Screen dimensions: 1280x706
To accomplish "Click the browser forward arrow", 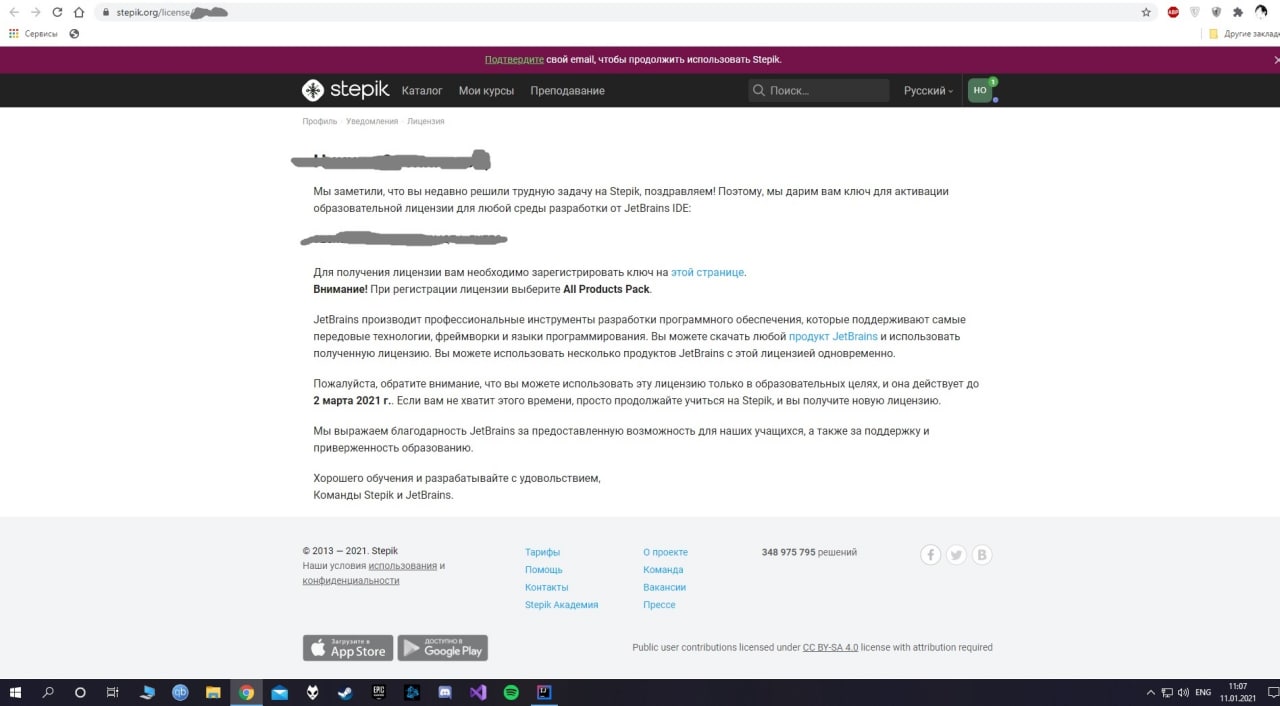I will (35, 12).
